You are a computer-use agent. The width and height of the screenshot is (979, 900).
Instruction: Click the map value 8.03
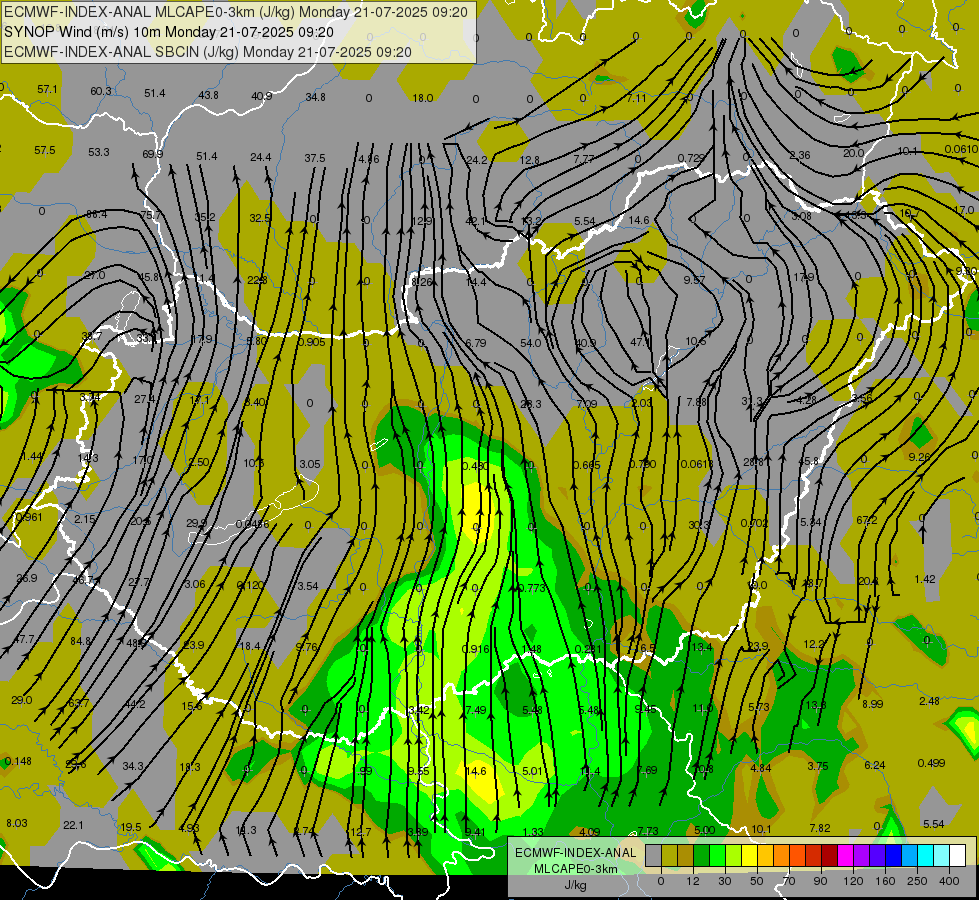pyautogui.click(x=17, y=823)
